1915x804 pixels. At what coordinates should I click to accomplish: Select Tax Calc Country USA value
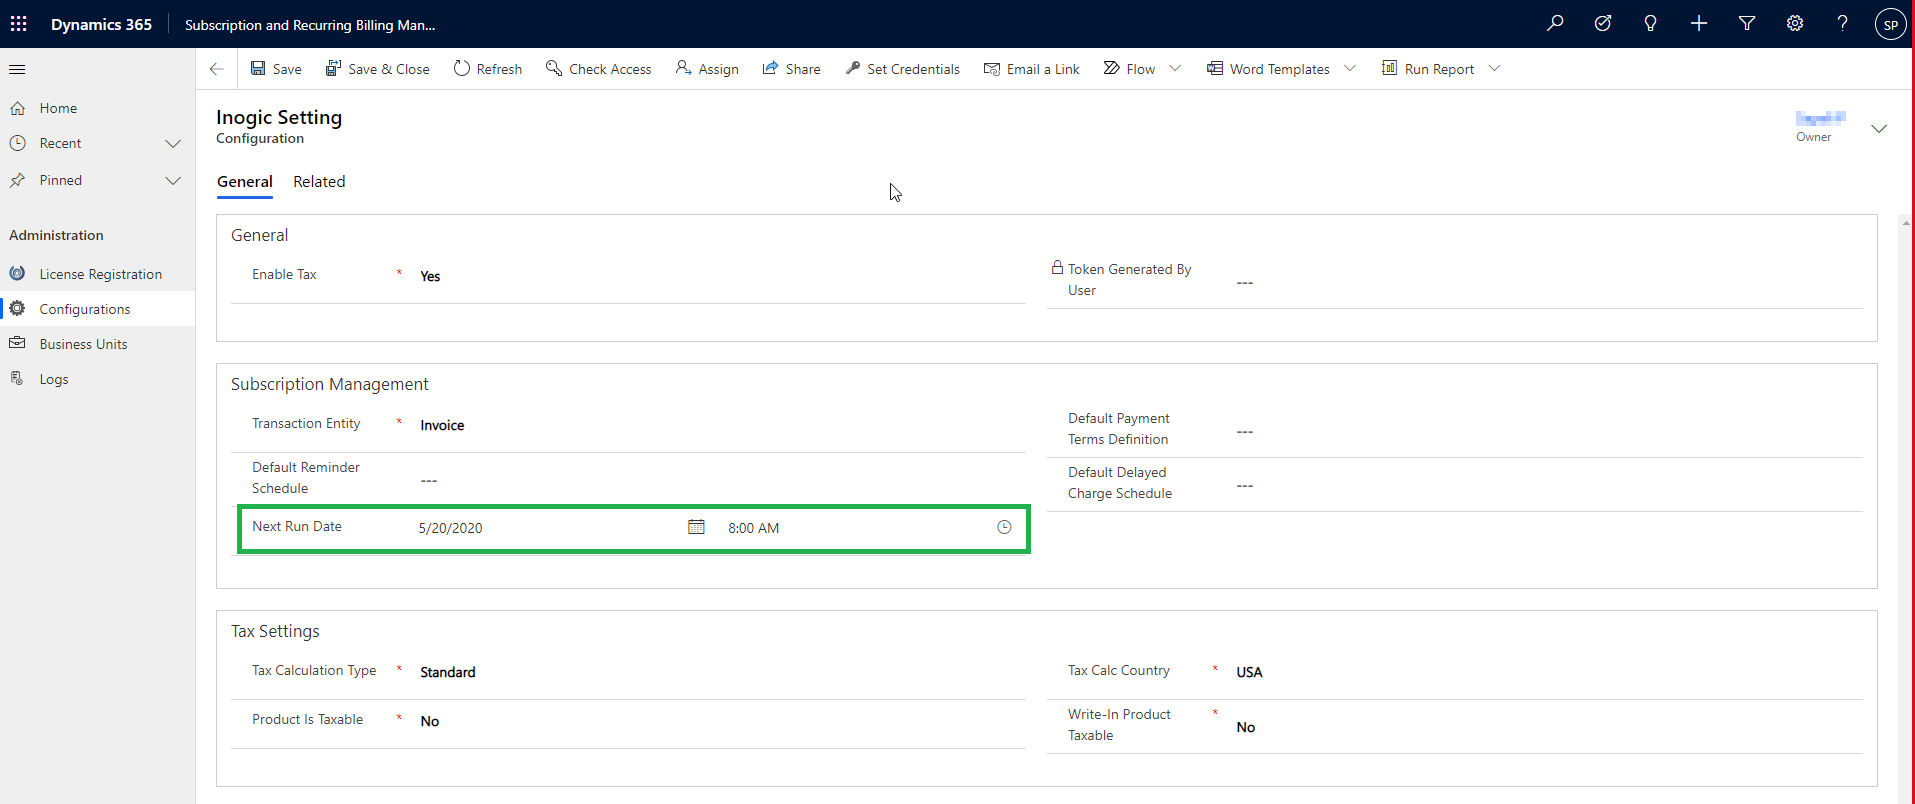[1249, 672]
